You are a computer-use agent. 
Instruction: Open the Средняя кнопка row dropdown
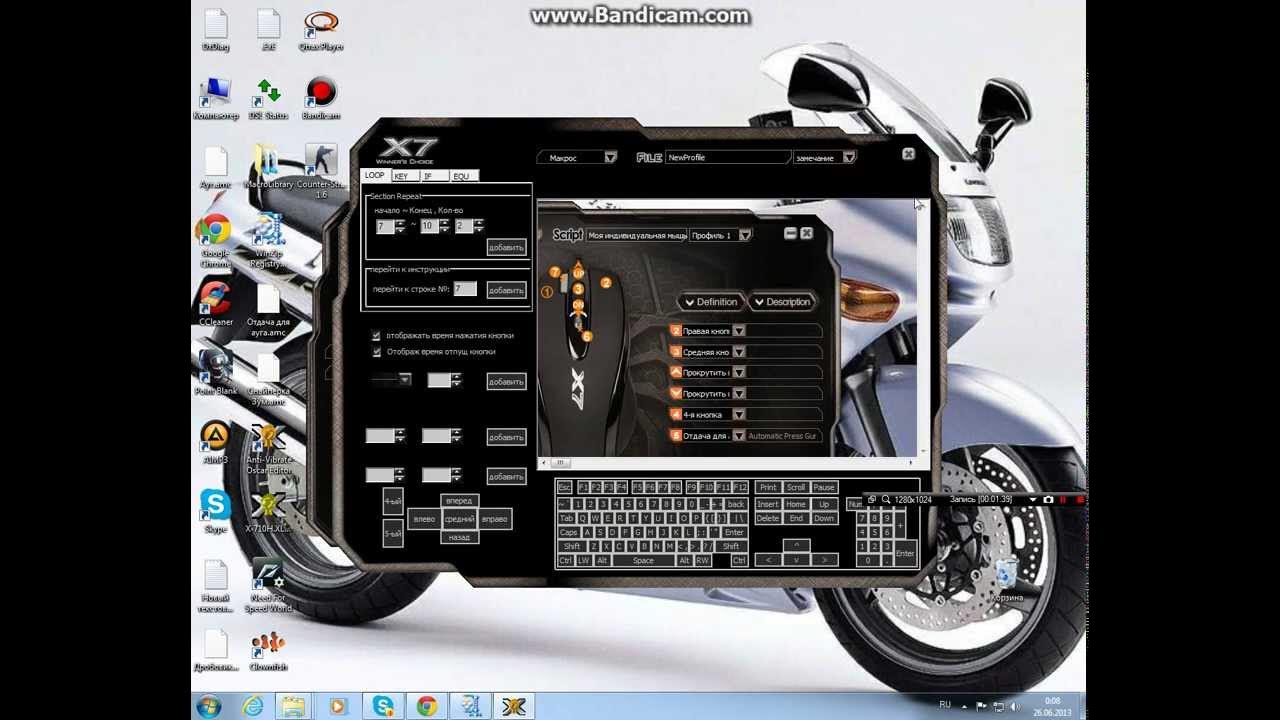739,351
